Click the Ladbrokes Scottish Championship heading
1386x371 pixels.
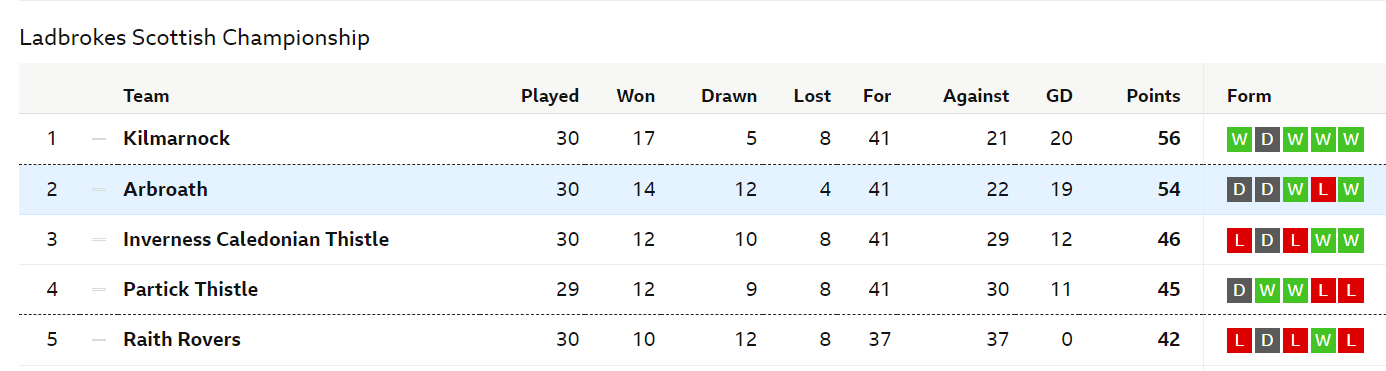pos(195,38)
